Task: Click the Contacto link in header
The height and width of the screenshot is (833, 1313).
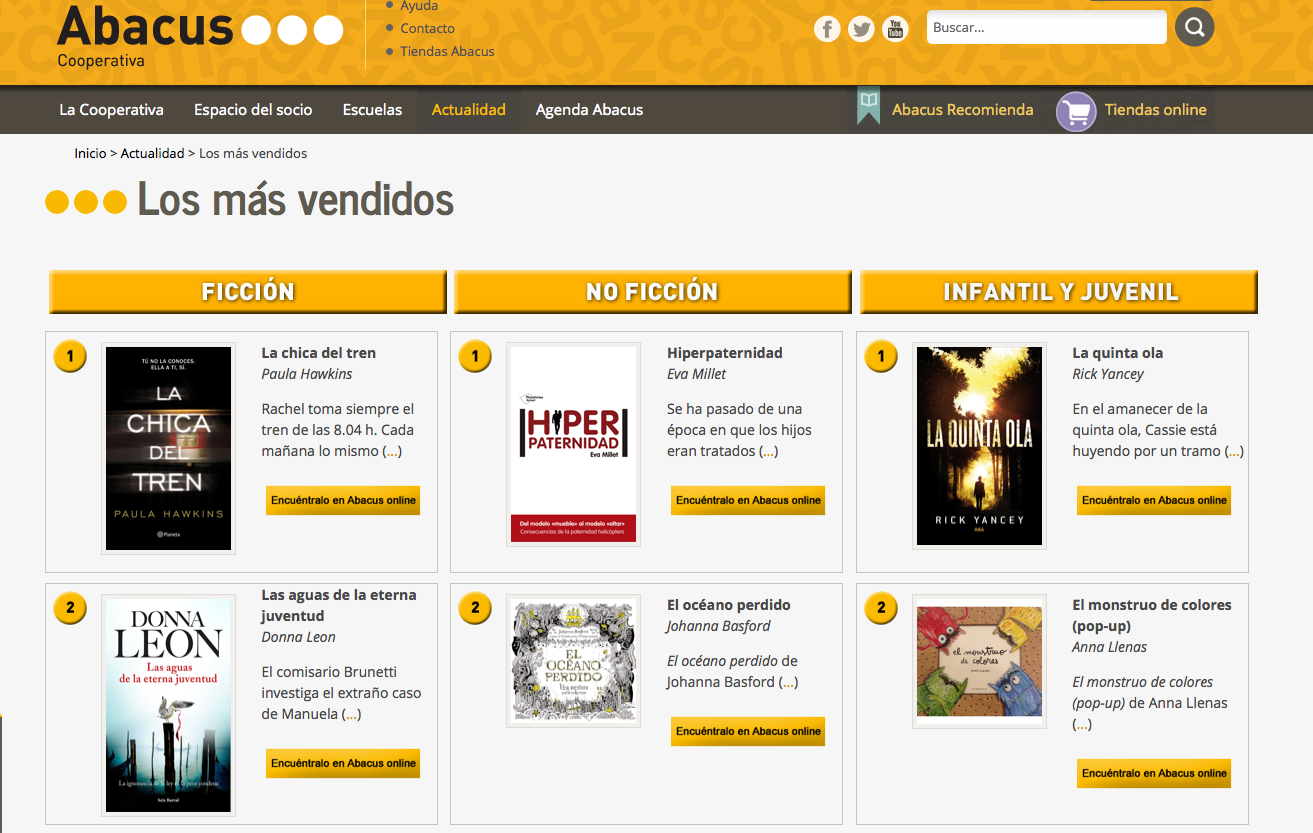Action: tap(427, 29)
